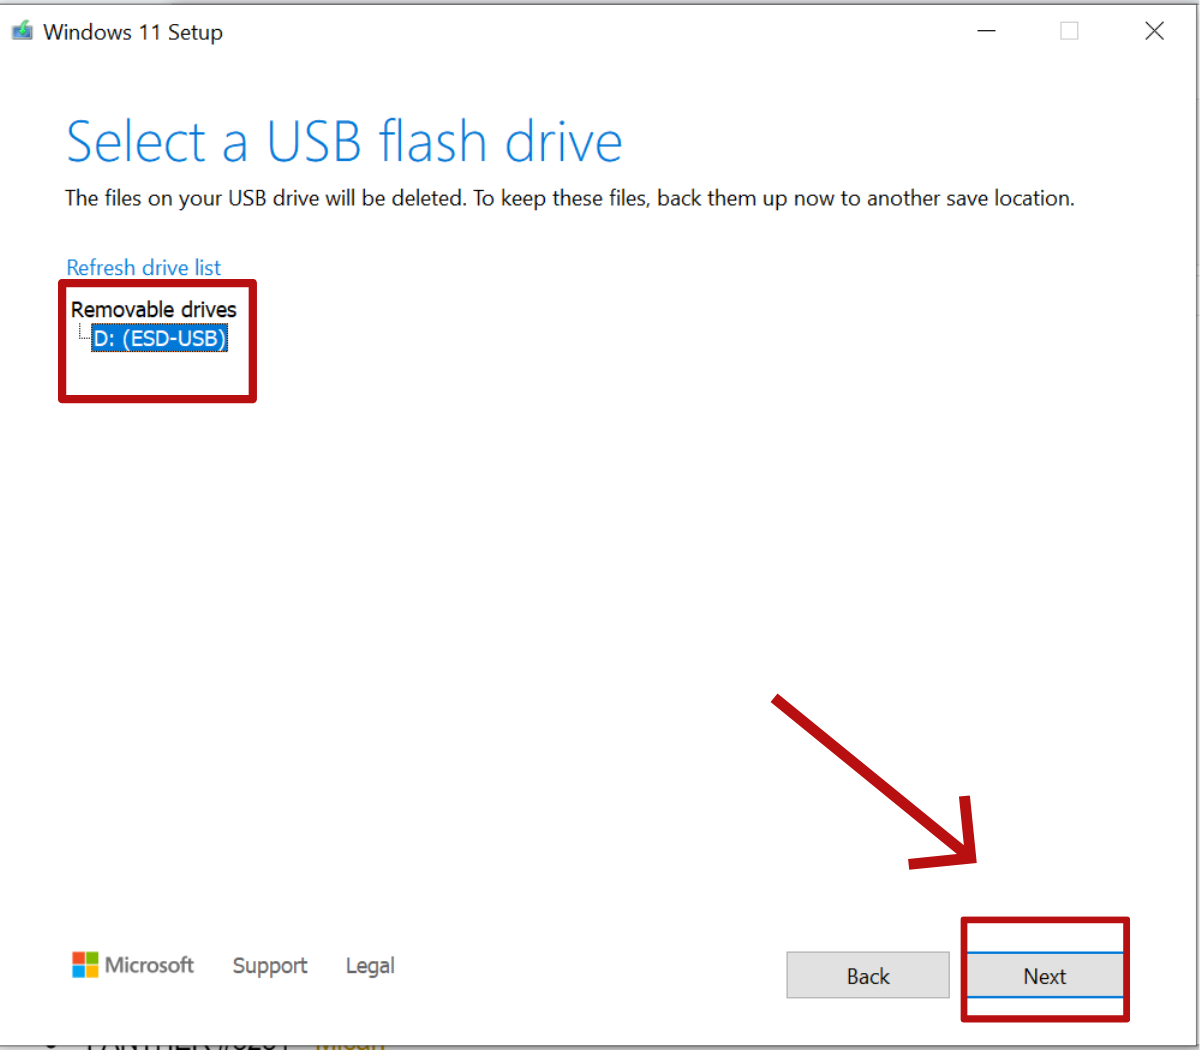Screen dimensions: 1200x1050
Task: Minimize the Windows 11 Setup window
Action: [x=986, y=31]
